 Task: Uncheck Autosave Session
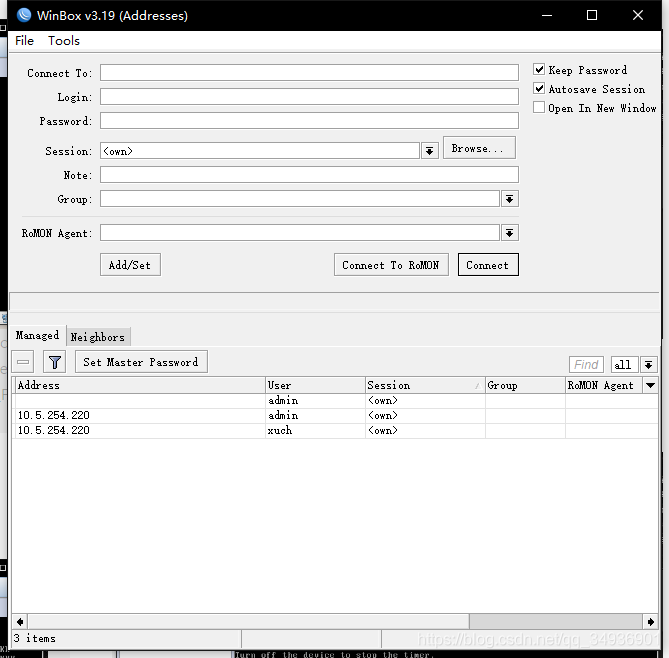point(539,88)
